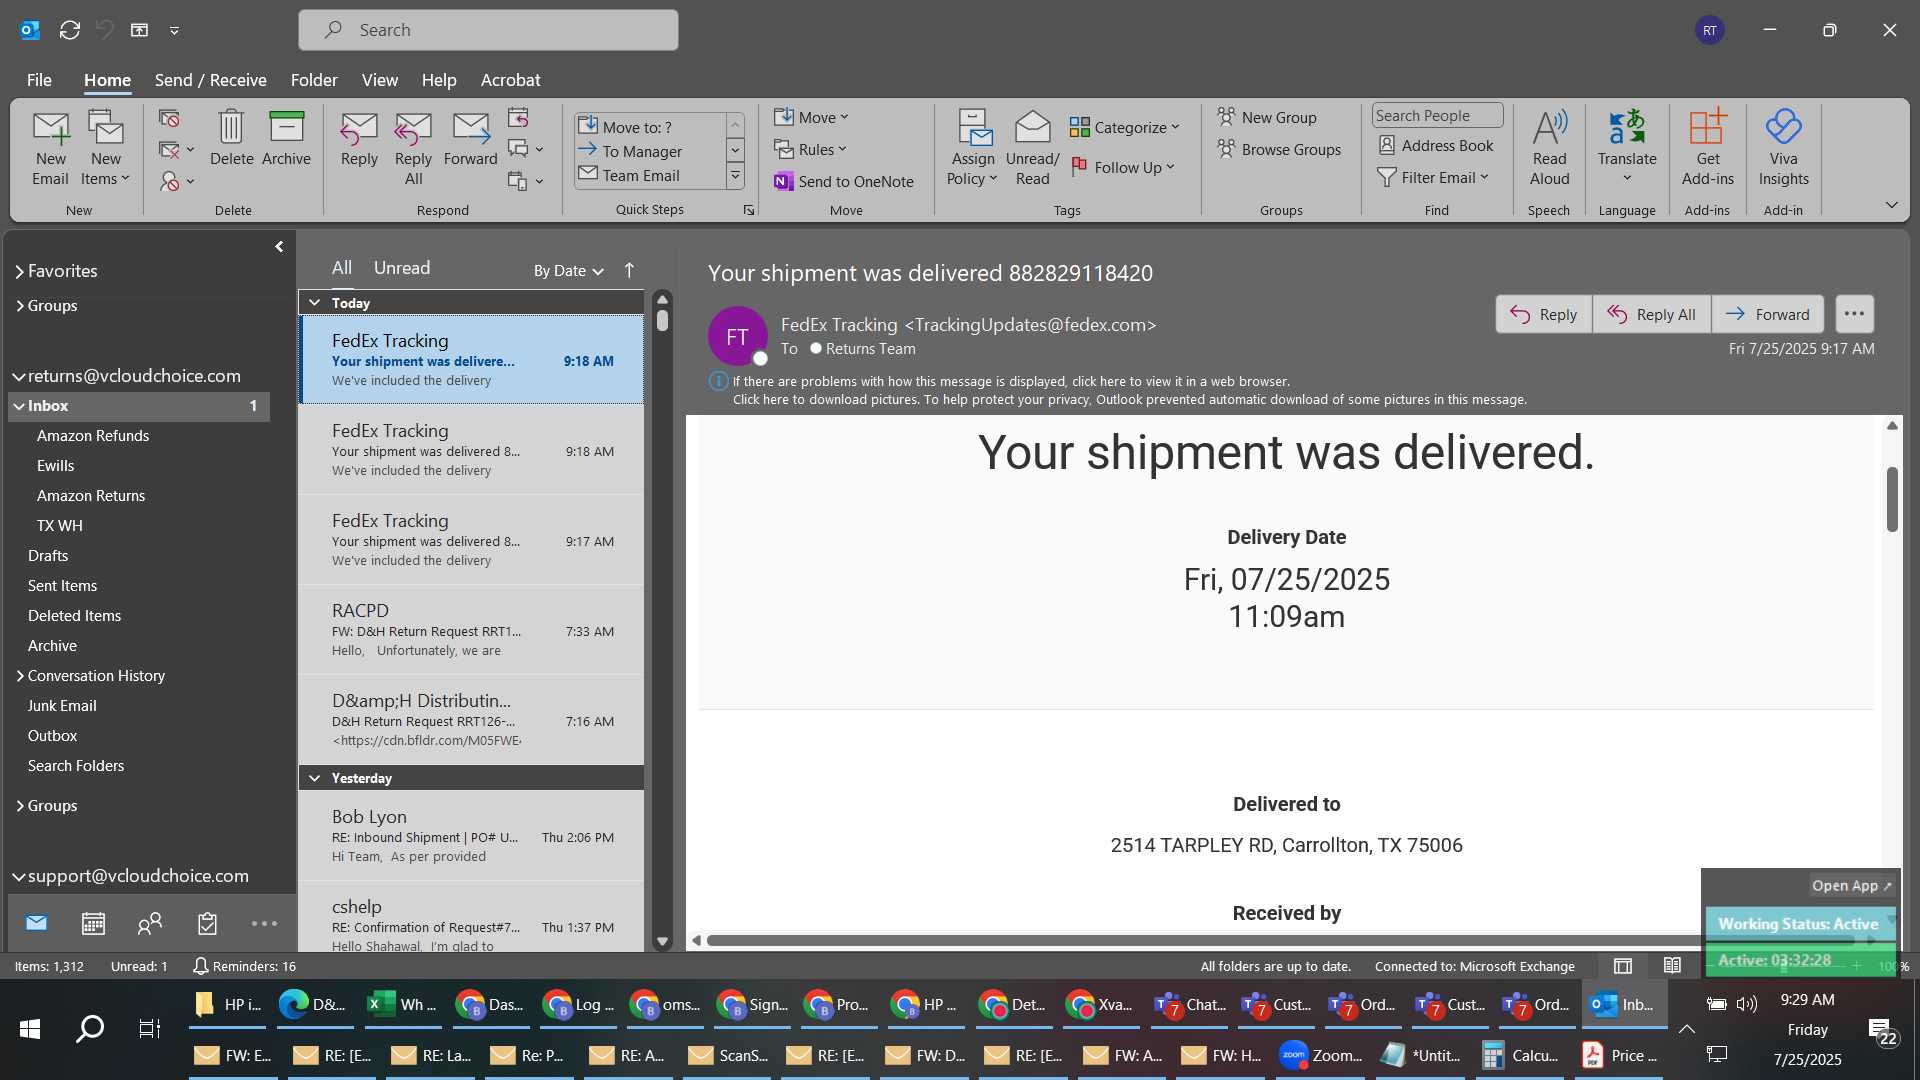The image size is (1920, 1080).
Task: Archive the selected message
Action: pyautogui.click(x=286, y=138)
